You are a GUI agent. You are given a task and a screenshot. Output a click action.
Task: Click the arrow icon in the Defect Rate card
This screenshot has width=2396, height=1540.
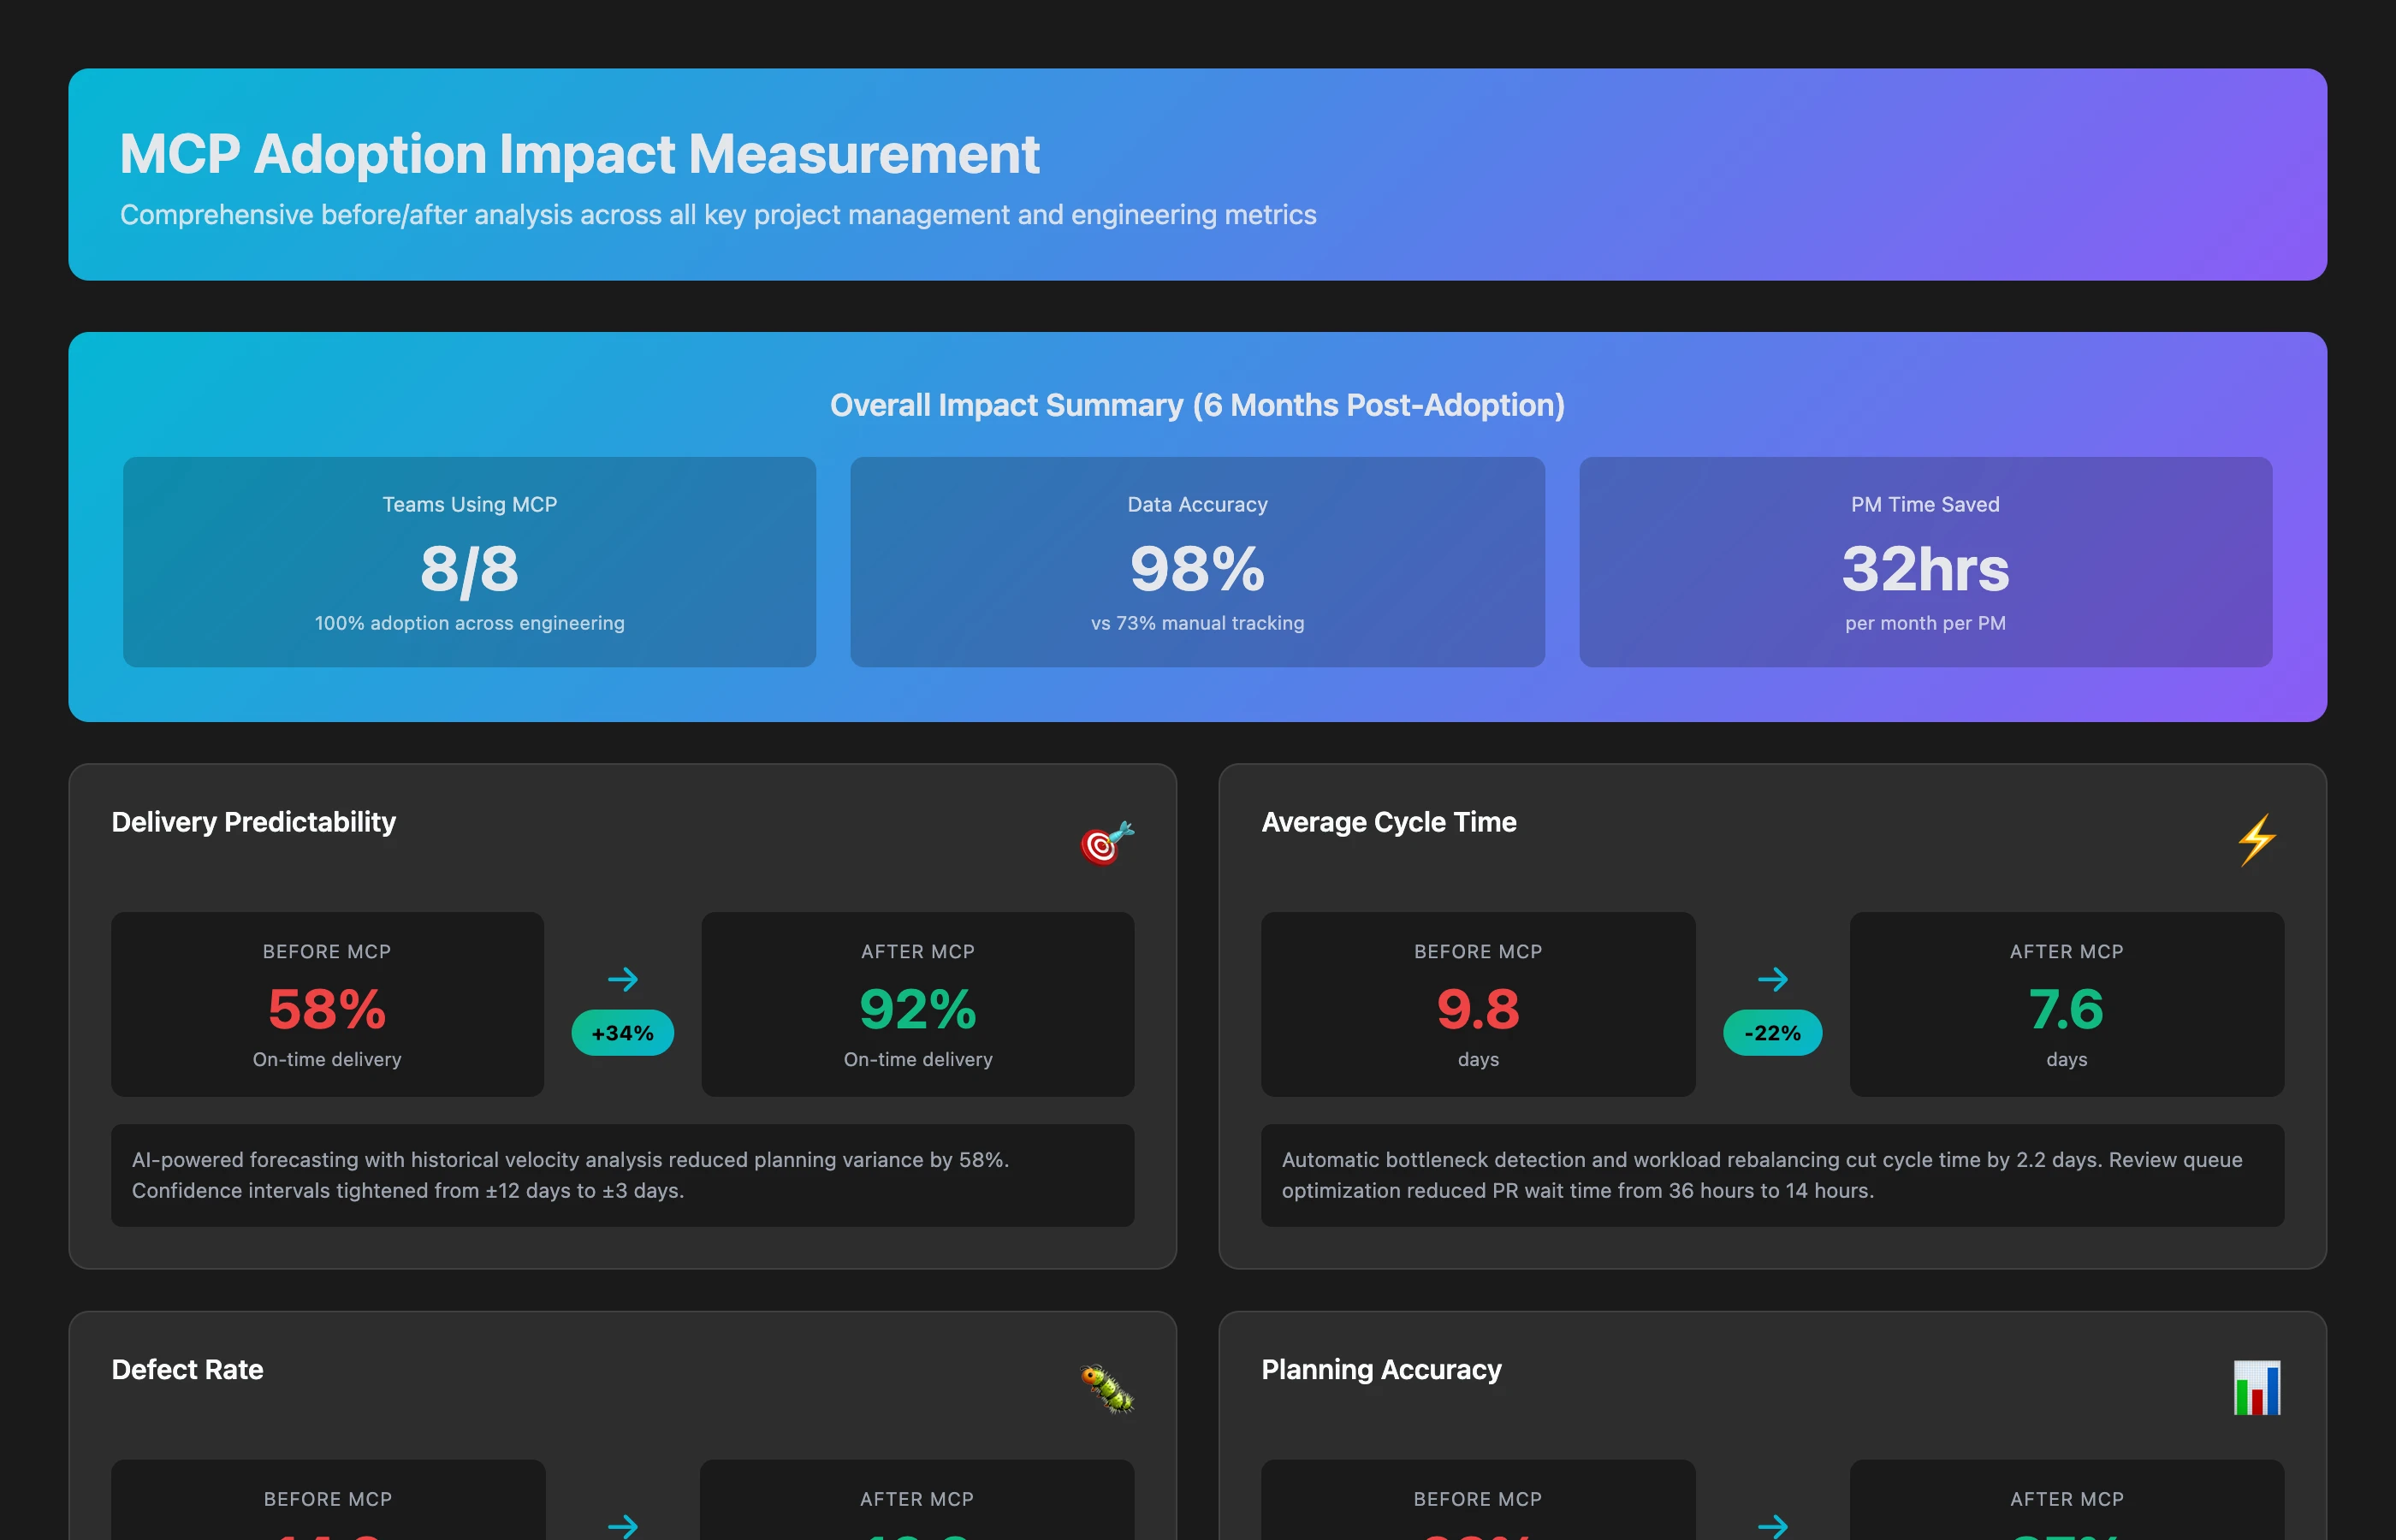(x=623, y=1526)
